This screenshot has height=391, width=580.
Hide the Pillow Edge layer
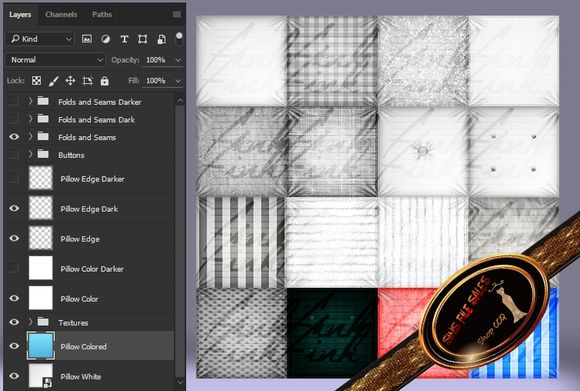[x=14, y=238]
